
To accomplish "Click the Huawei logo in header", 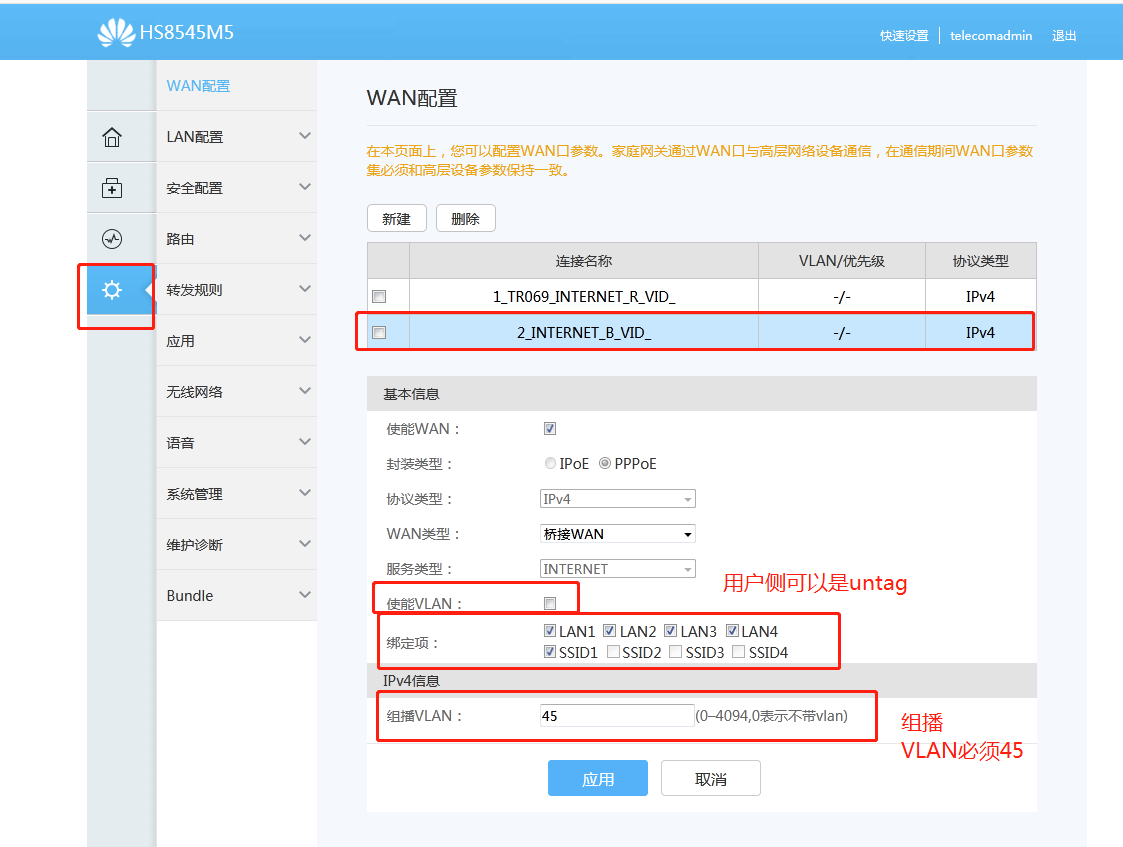I will tap(116, 33).
